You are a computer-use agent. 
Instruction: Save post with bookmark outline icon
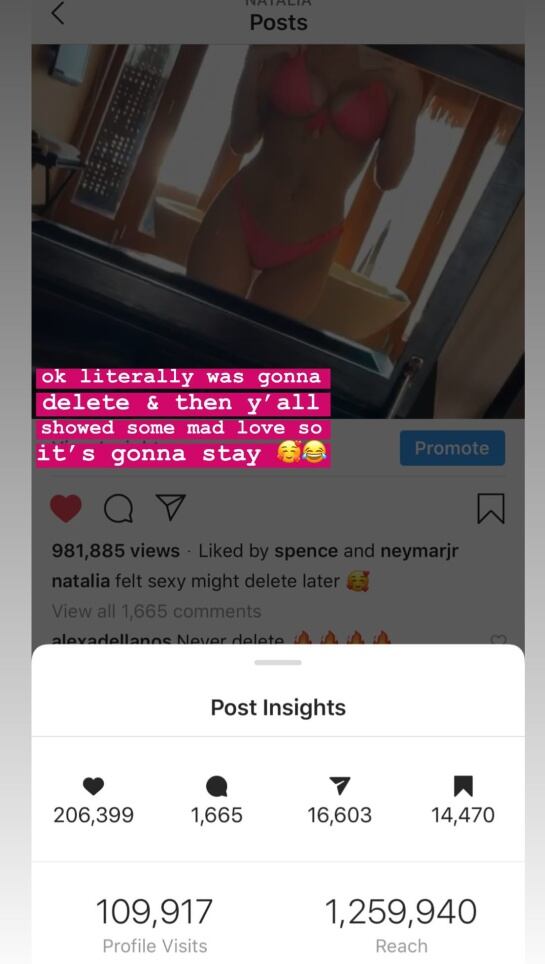coord(491,508)
